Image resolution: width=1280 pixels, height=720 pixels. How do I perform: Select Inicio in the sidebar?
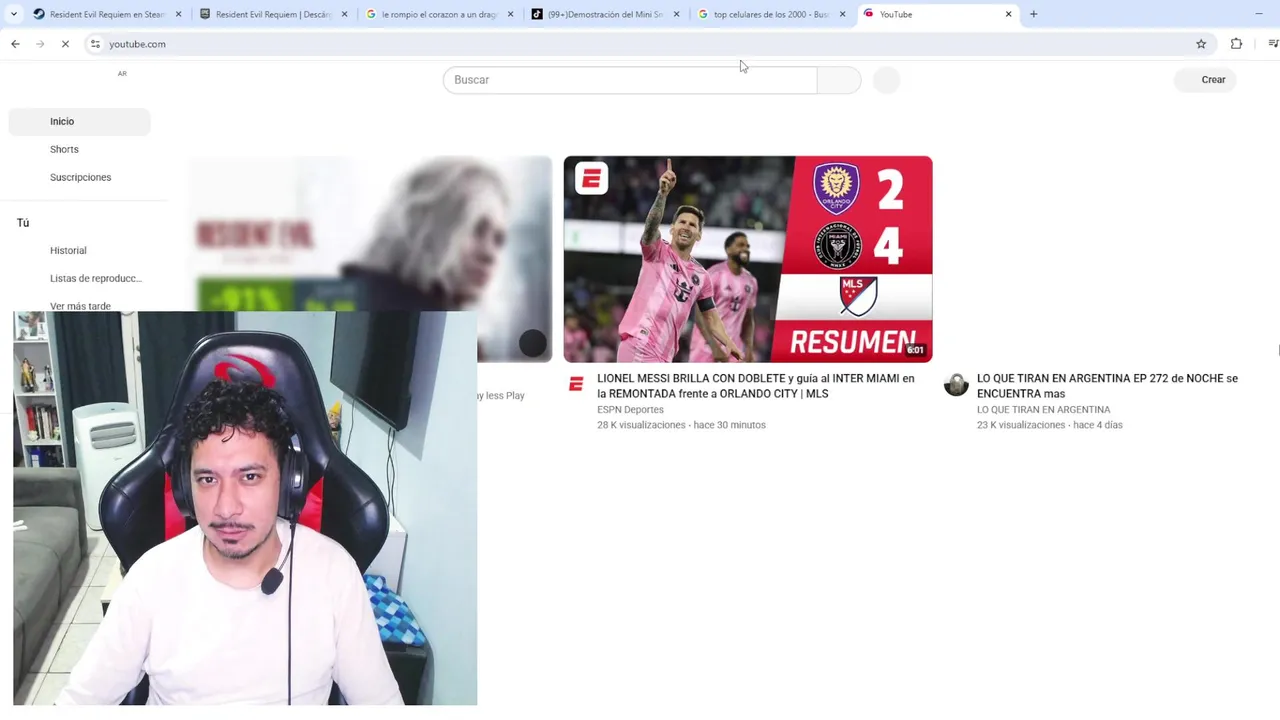click(79, 121)
